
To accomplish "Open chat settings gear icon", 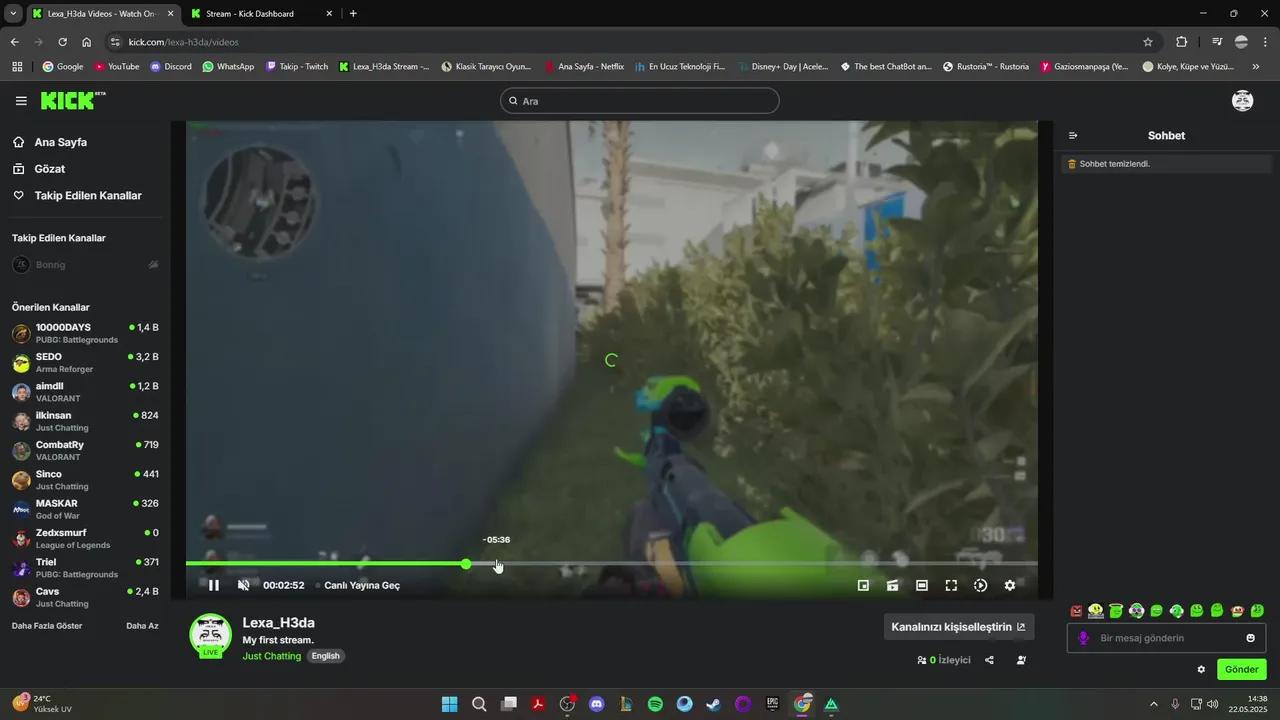I will point(1201,669).
